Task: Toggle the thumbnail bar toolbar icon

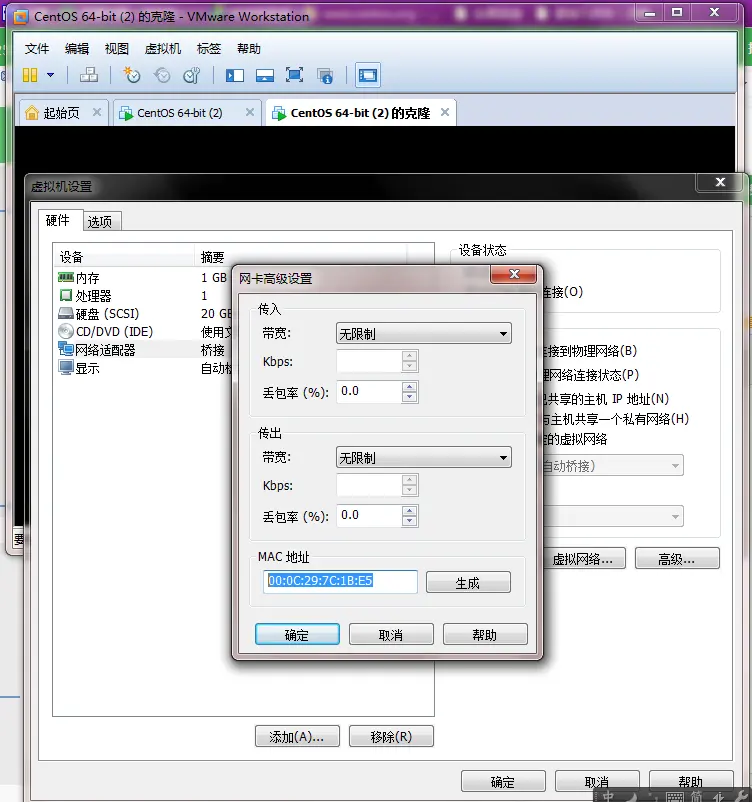Action: click(x=264, y=76)
